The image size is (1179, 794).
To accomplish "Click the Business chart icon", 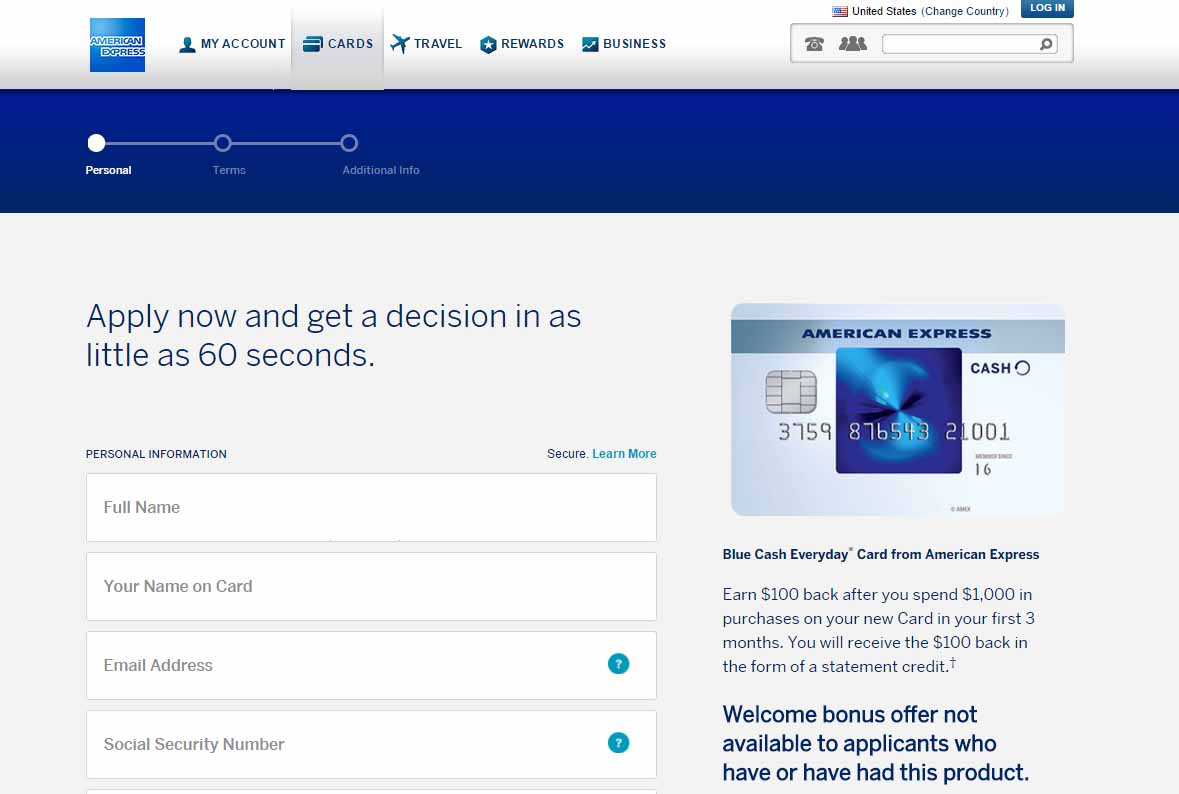I will tap(590, 44).
